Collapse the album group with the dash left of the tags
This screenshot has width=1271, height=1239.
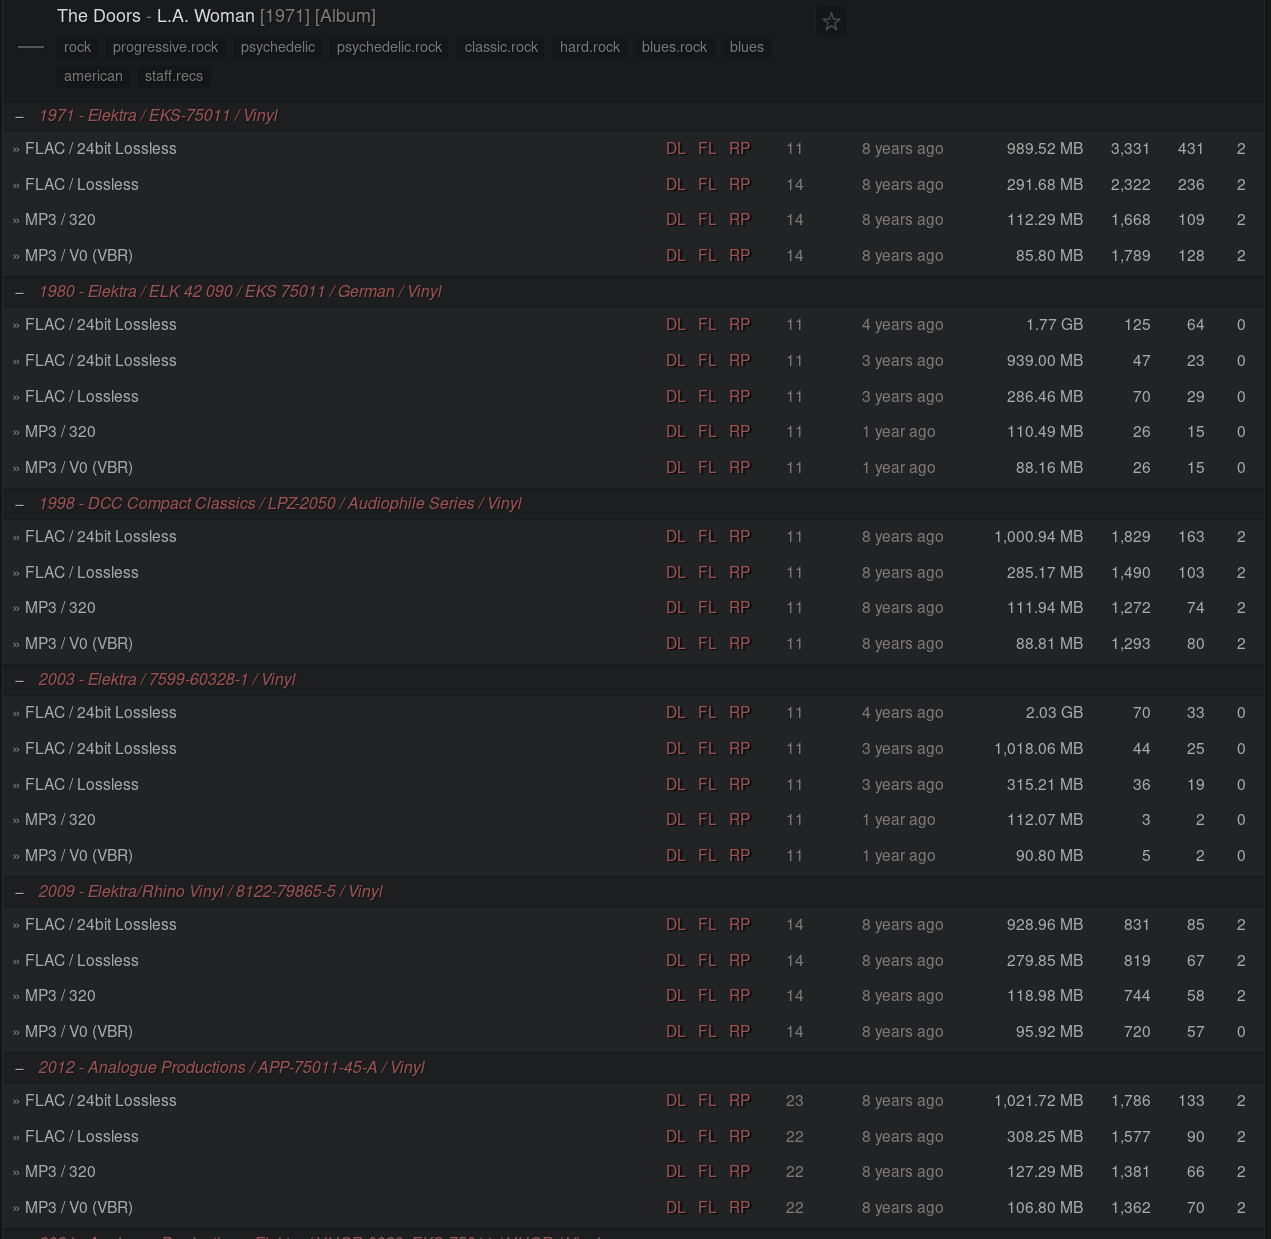pyautogui.click(x=31, y=47)
